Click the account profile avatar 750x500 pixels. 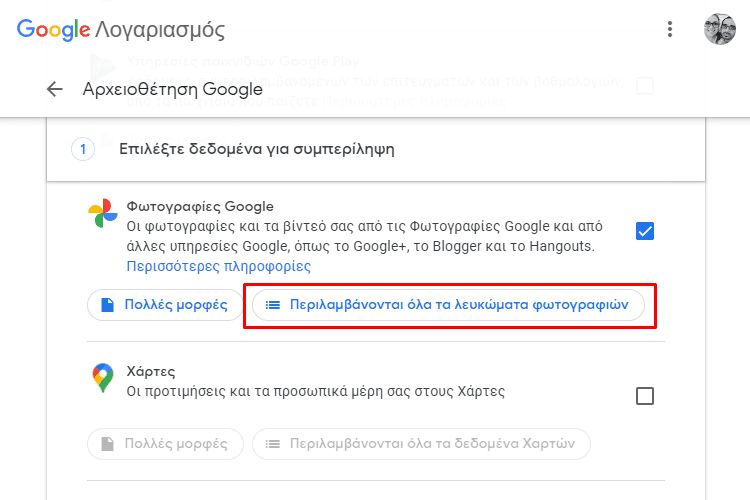pos(719,29)
